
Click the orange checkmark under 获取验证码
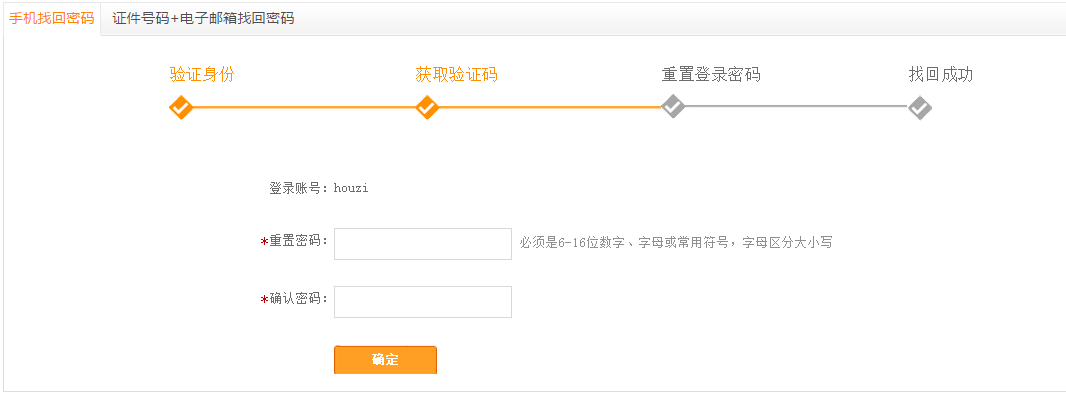[x=427, y=107]
